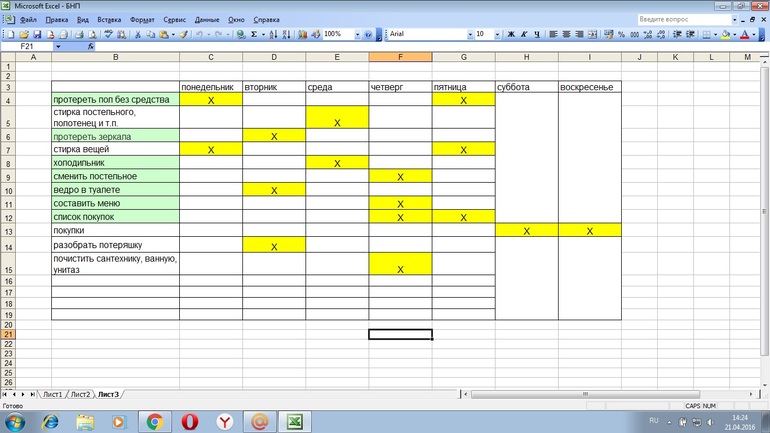Click the Merge and Center icon
Viewport: 770px width, 433px height.
pyautogui.click(x=594, y=34)
